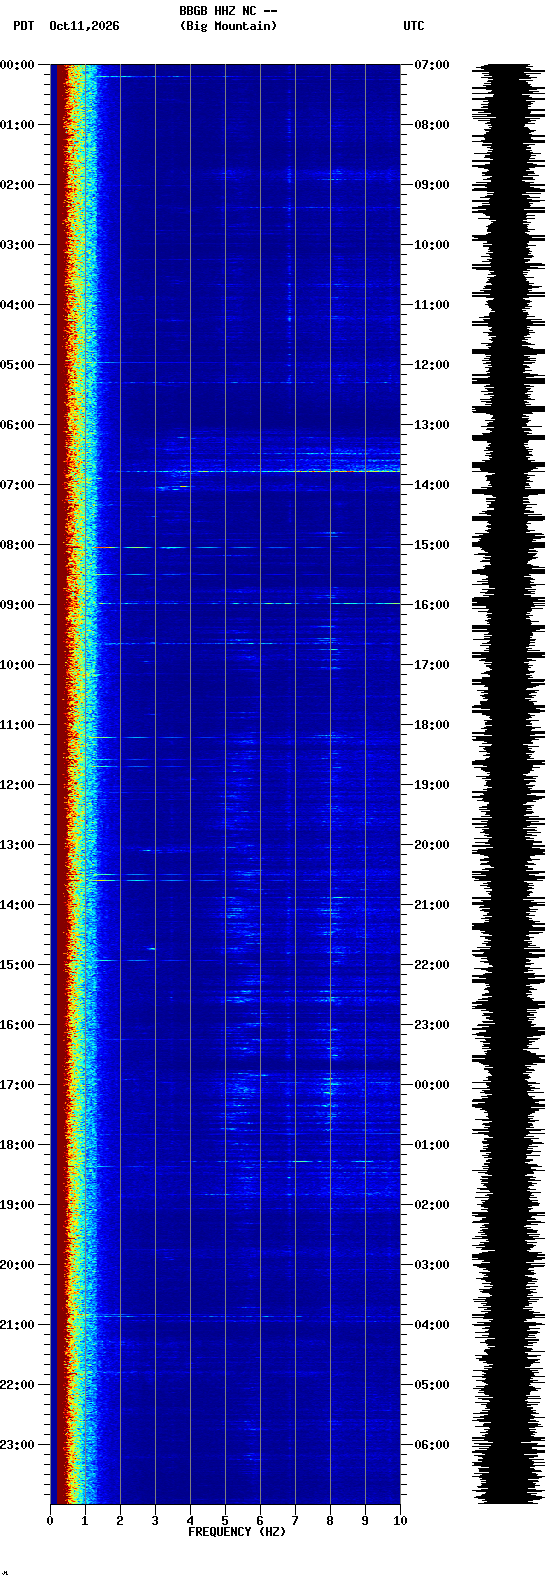Click the 23:00 label on UTC axis
The height and width of the screenshot is (1584, 552).
point(432,1025)
